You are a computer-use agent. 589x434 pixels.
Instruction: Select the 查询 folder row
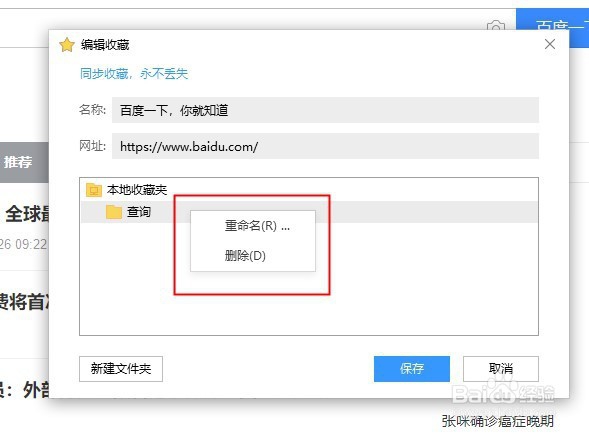pos(309,212)
